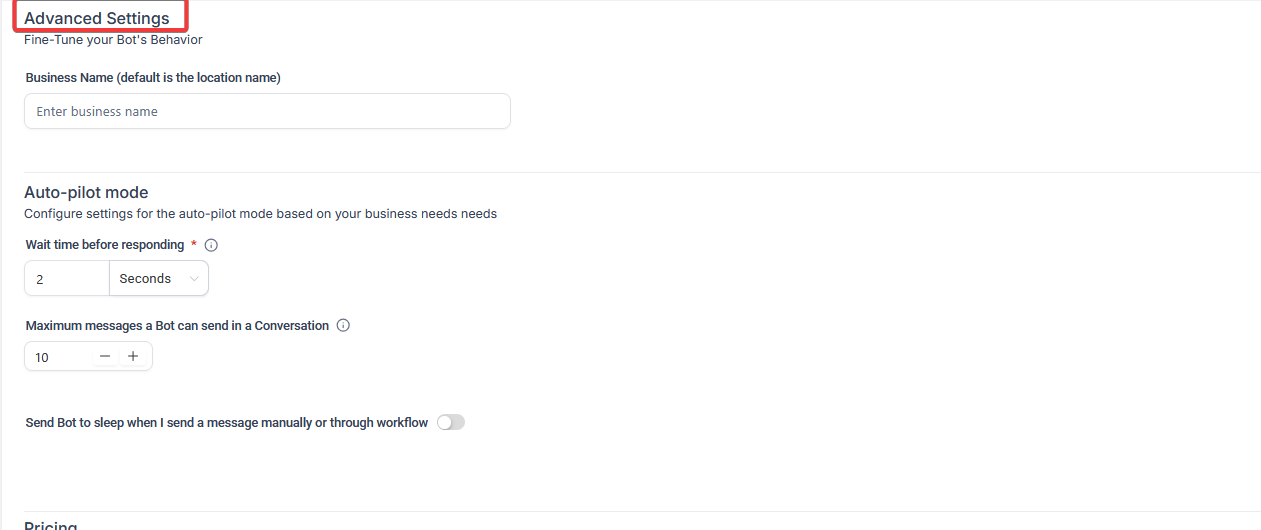Click the Fine-Tune your Bot's Behavior subtitle

click(x=113, y=40)
